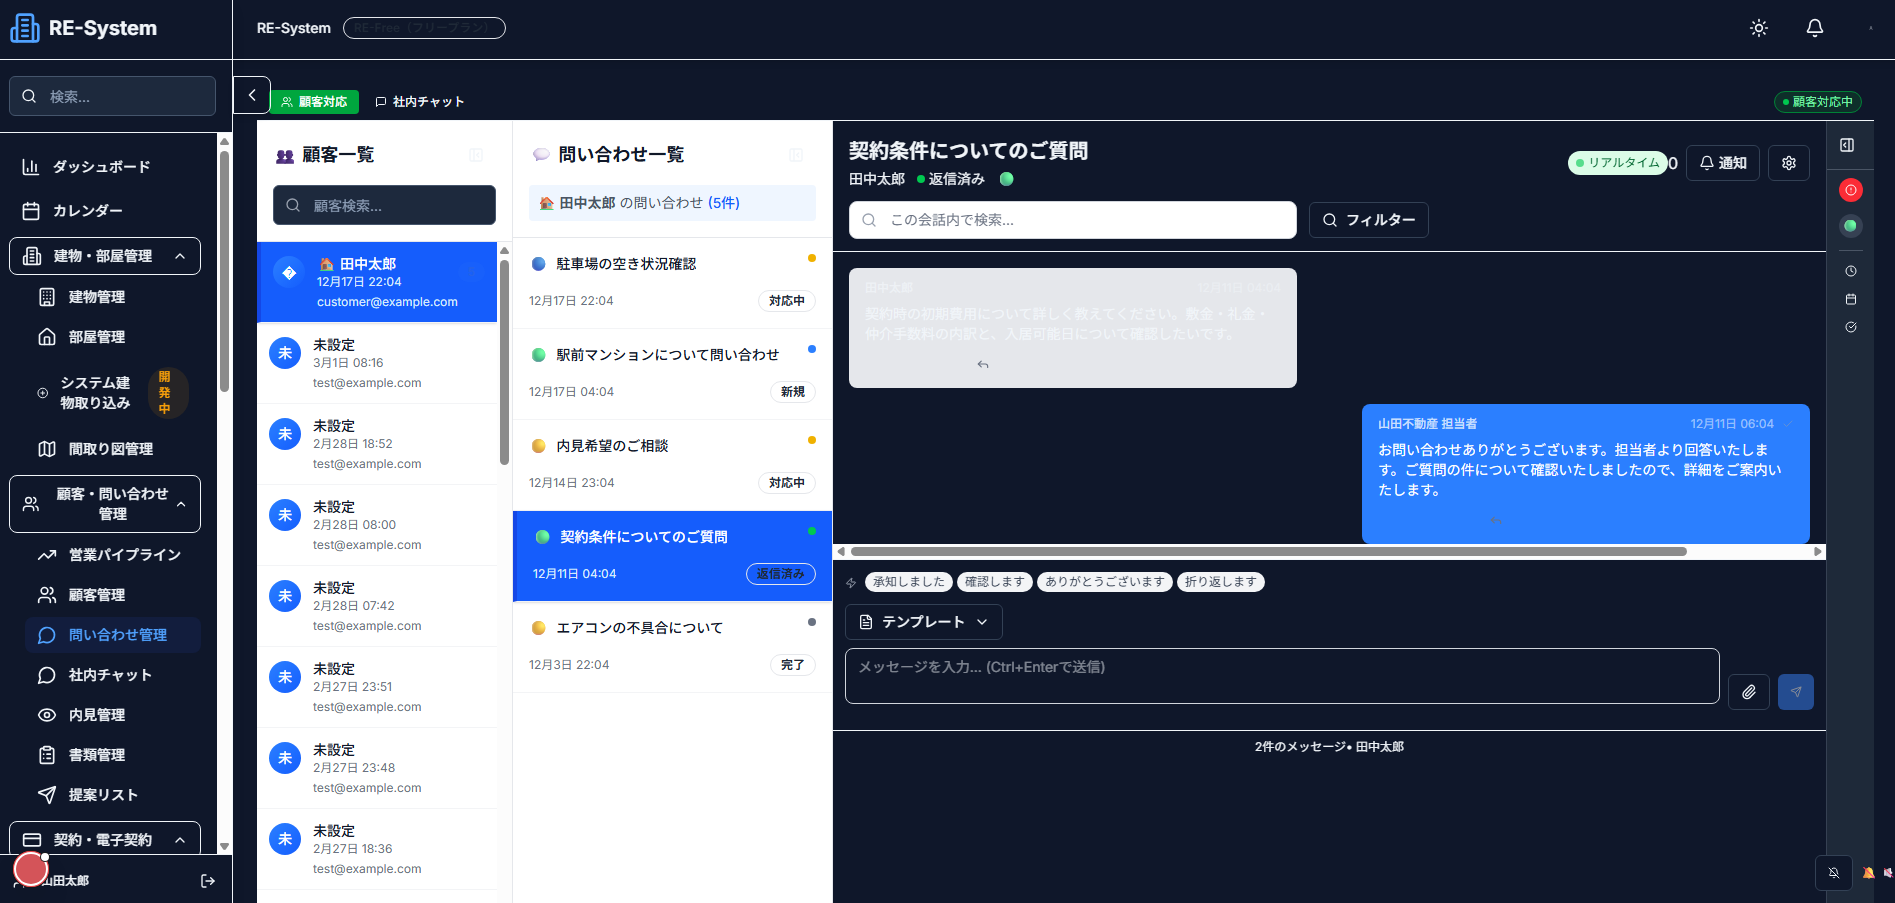Open カレンダー in sidebar
The image size is (1895, 903).
(105, 211)
